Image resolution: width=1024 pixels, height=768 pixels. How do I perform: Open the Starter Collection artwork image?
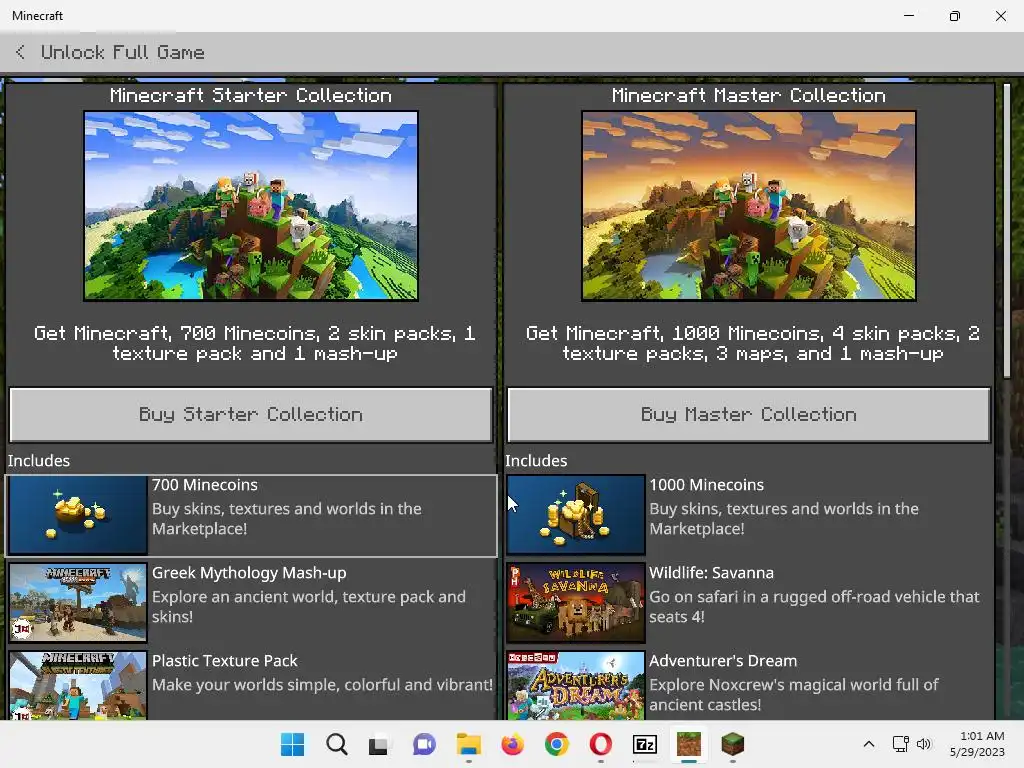(251, 206)
